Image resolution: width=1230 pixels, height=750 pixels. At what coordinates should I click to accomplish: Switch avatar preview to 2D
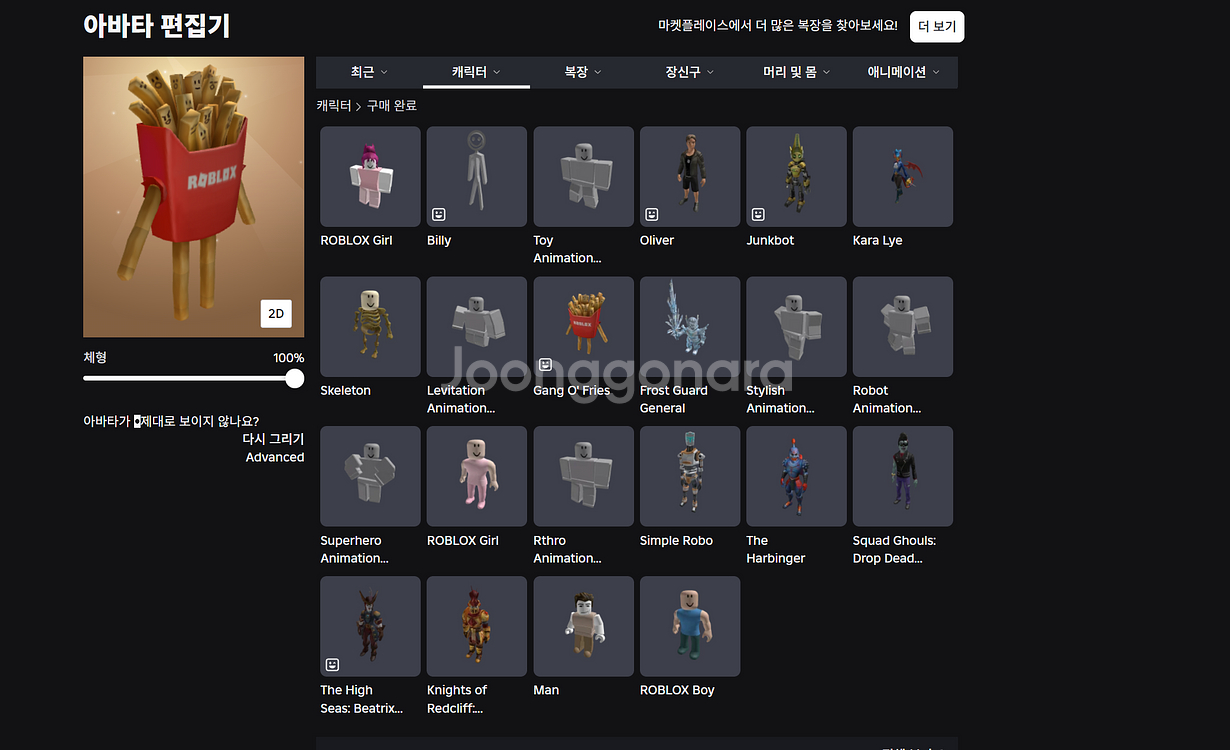tap(276, 313)
